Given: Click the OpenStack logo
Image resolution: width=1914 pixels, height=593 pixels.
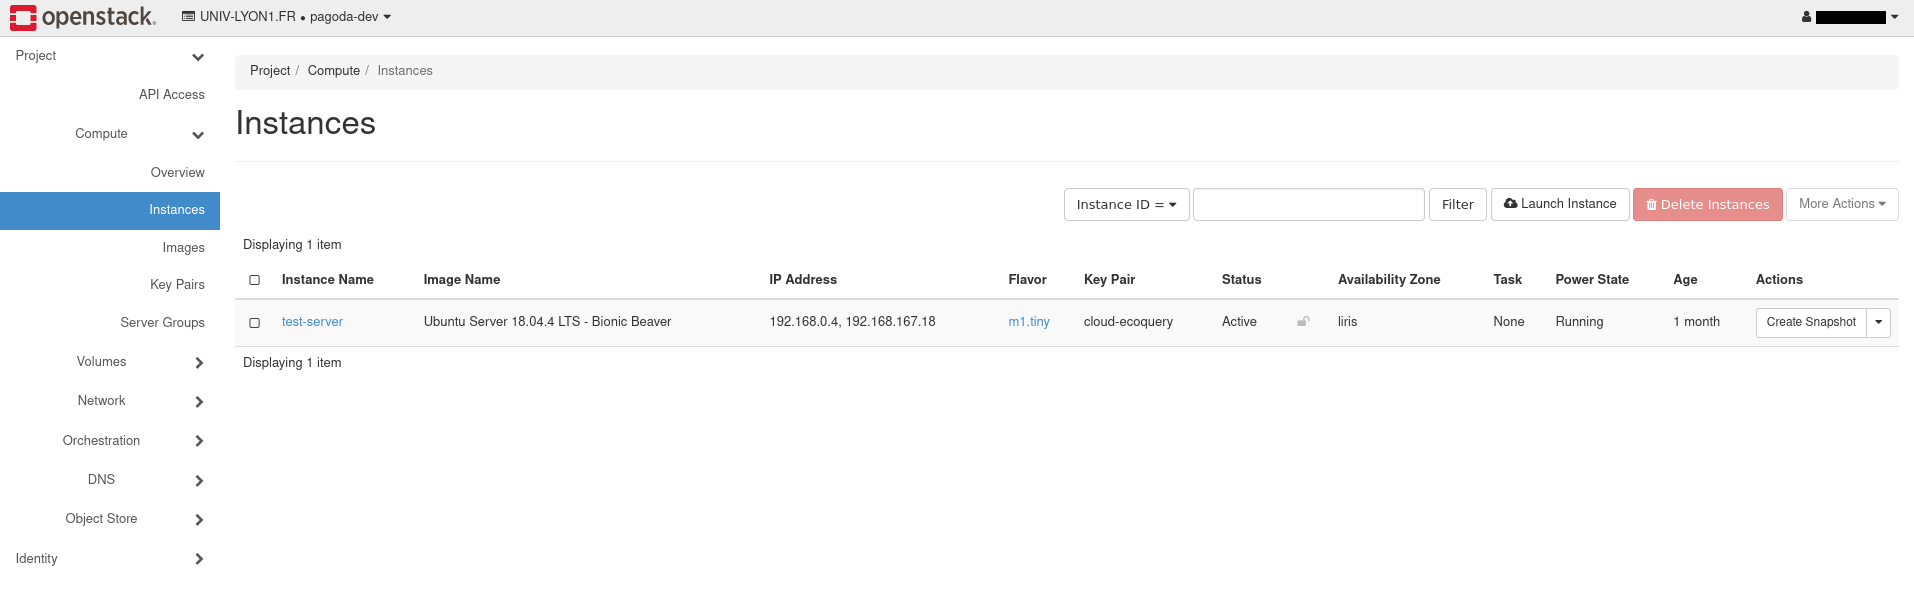Looking at the screenshot, I should click(x=83, y=17).
